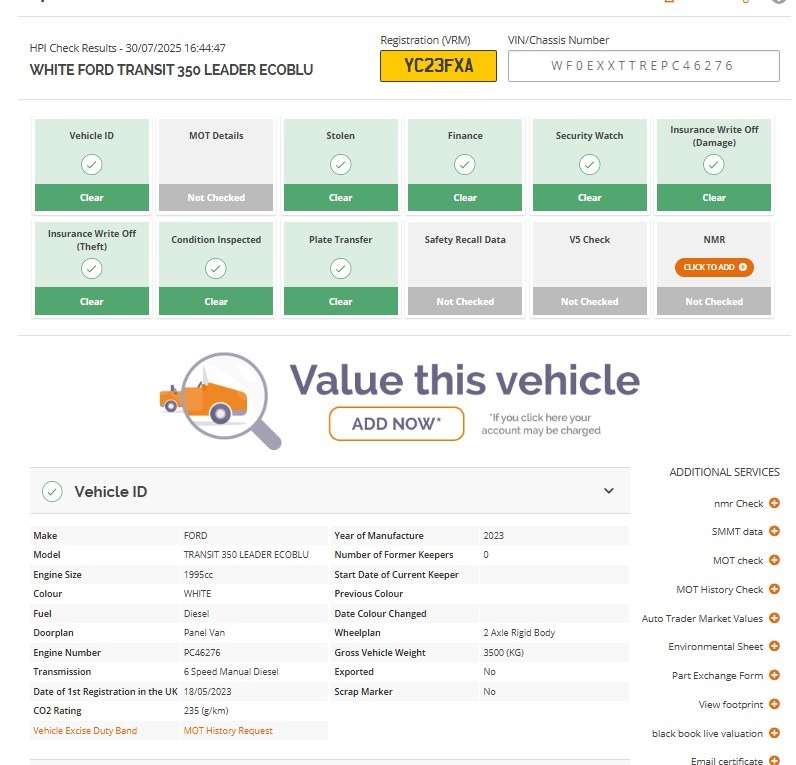The width and height of the screenshot is (796, 765).
Task: Click Clear status under Finance tile
Action: tap(465, 197)
